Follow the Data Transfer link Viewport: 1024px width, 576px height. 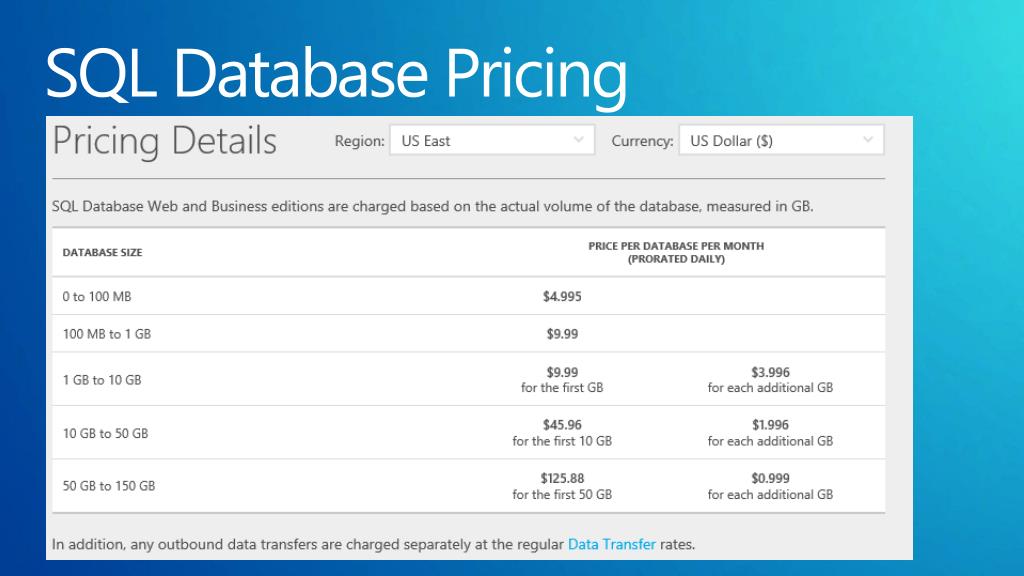coord(611,545)
